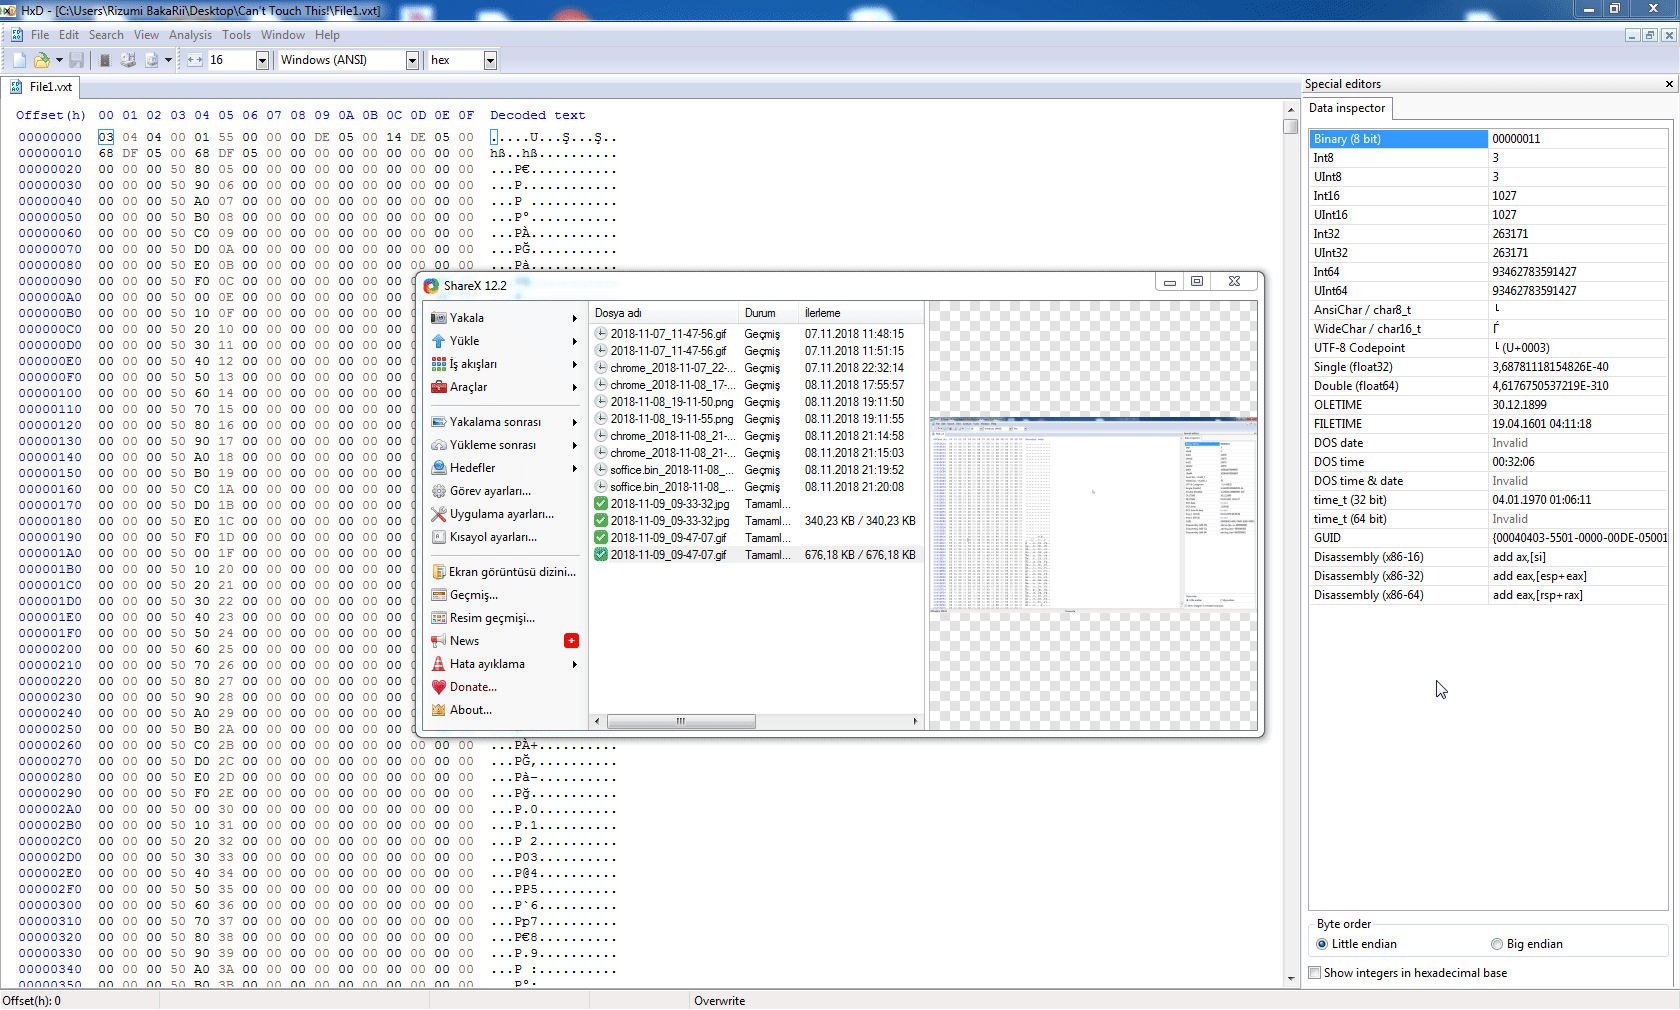The width and height of the screenshot is (1680, 1010).
Task: Click the ShareX logo in title bar
Action: tap(431, 285)
